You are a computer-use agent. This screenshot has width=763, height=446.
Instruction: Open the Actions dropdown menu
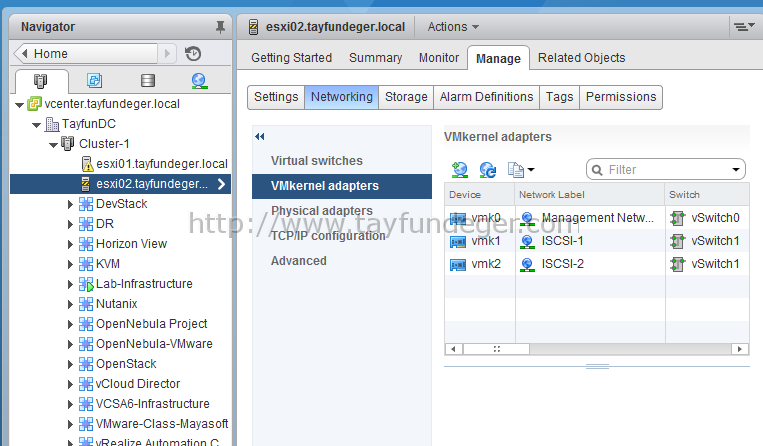point(453,27)
